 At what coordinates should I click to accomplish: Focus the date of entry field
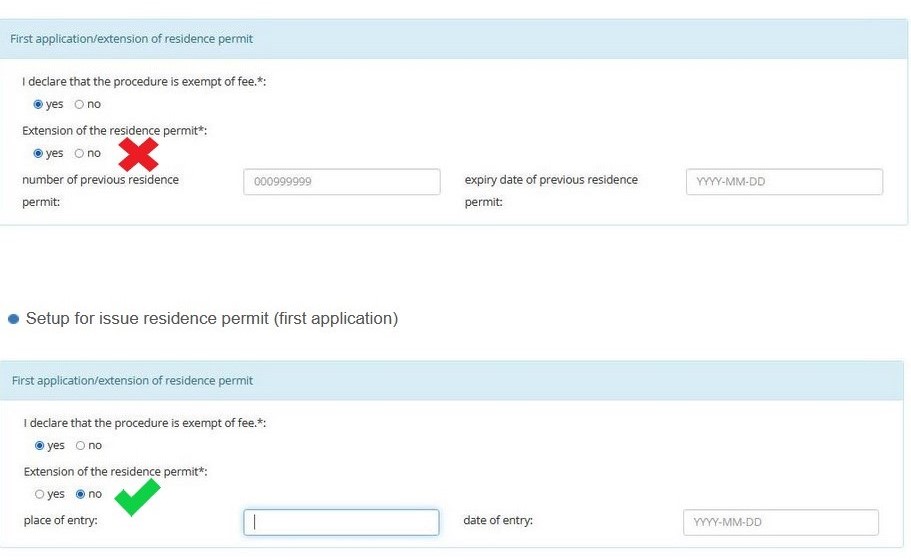click(x=781, y=522)
